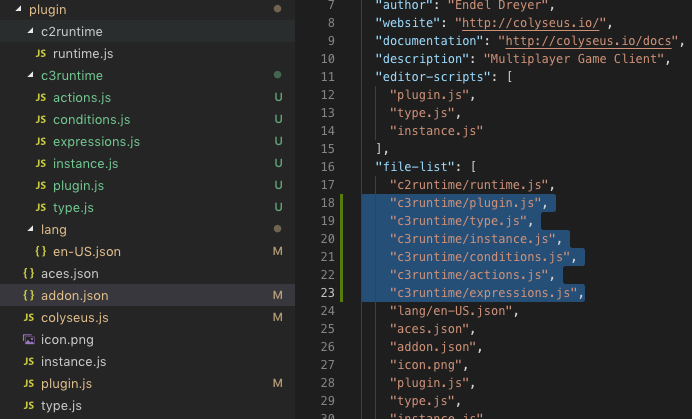Collapse the c3runtime folder arrow
The height and width of the screenshot is (419, 692).
click(x=30, y=75)
